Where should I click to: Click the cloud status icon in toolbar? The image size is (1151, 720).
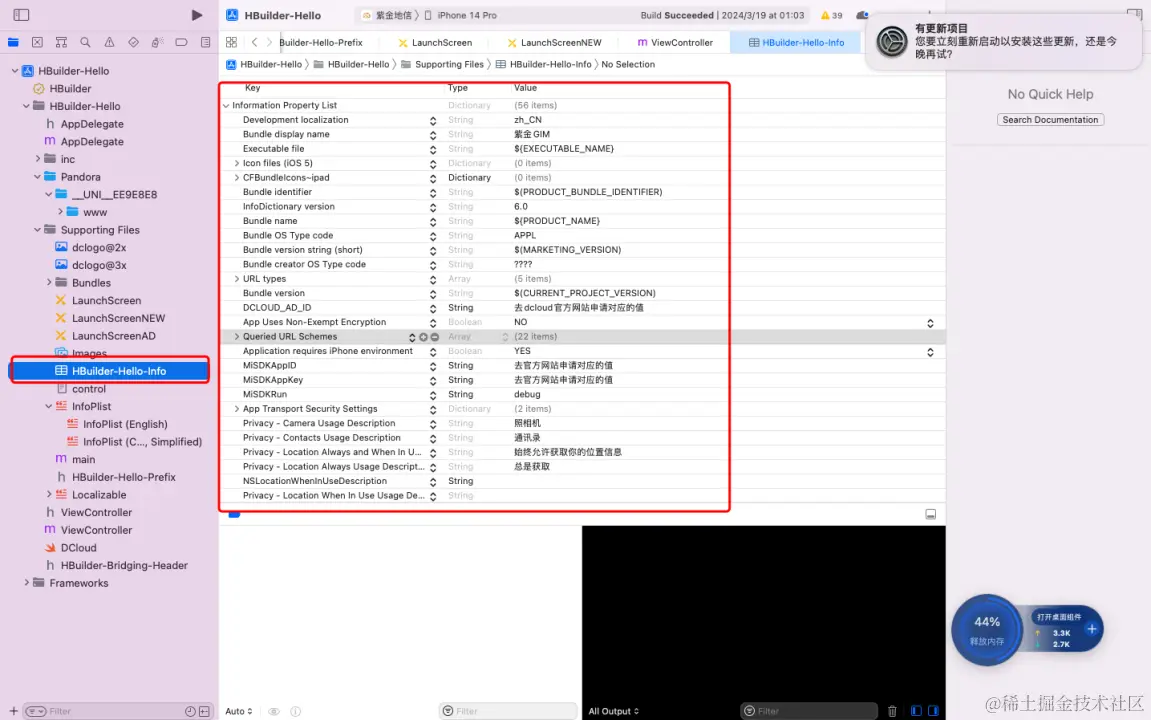(x=863, y=15)
